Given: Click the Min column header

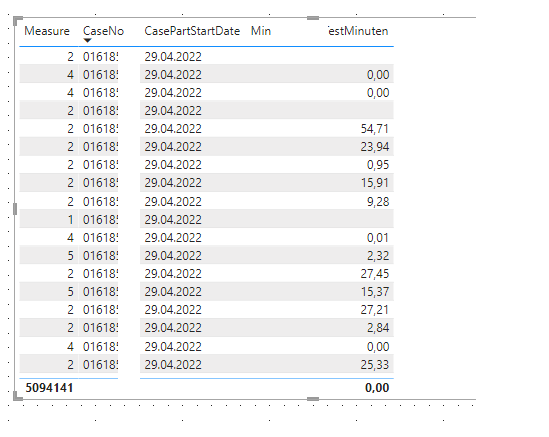Looking at the screenshot, I should point(261,31).
